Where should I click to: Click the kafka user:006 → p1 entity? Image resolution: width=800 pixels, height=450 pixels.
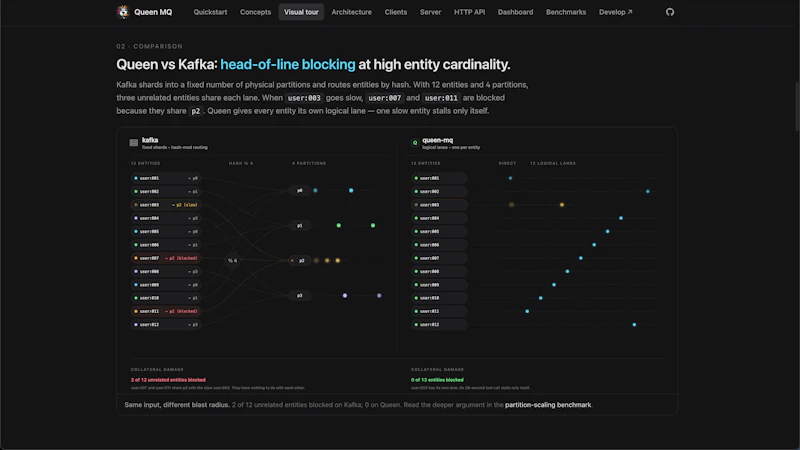coord(166,245)
